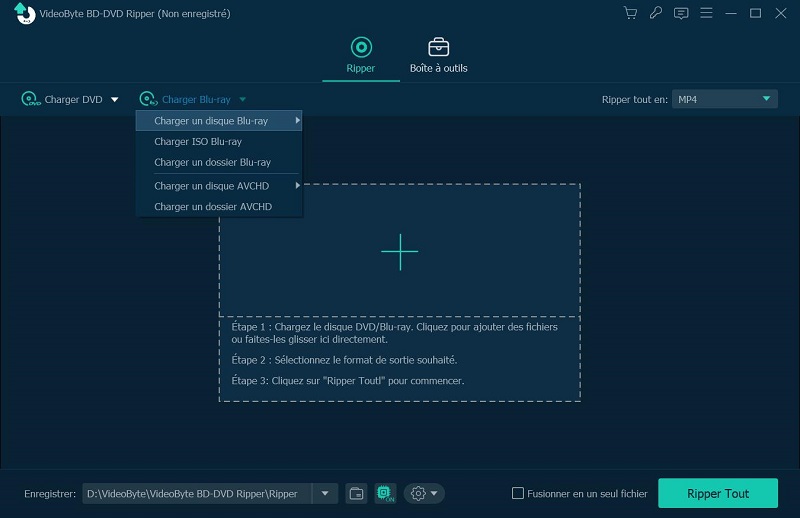The height and width of the screenshot is (518, 800).
Task: Click the Étape 1 instruction text
Action: coord(394,333)
